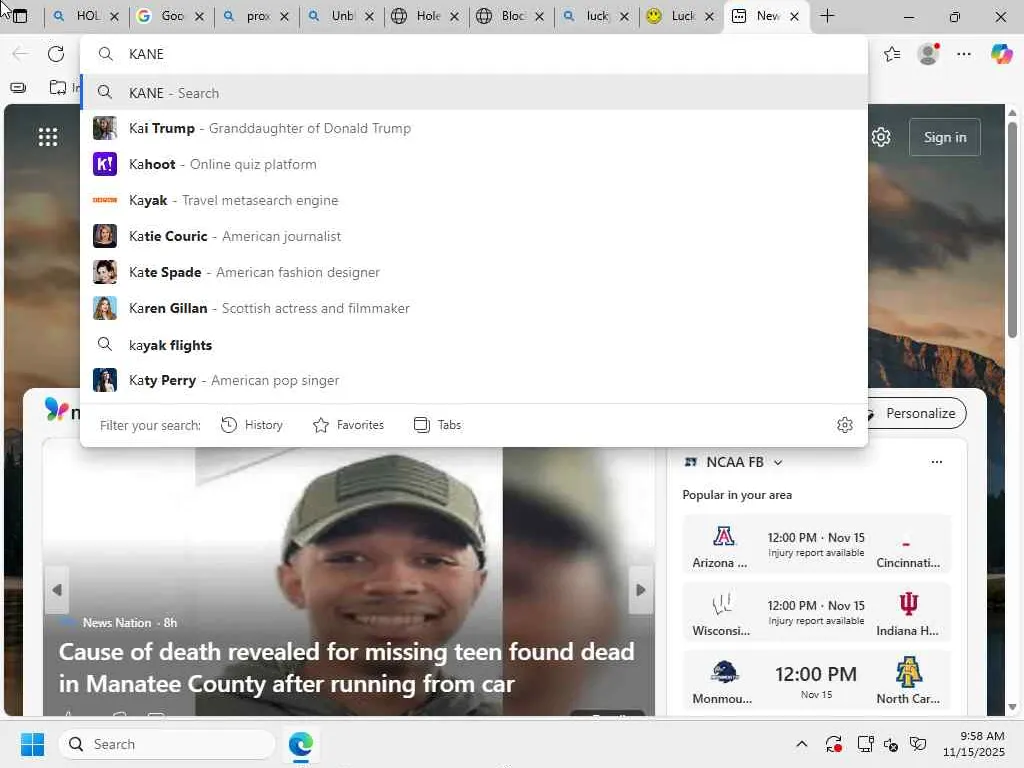Click the muted volume tray icon
This screenshot has width=1024, height=768.
(891, 744)
